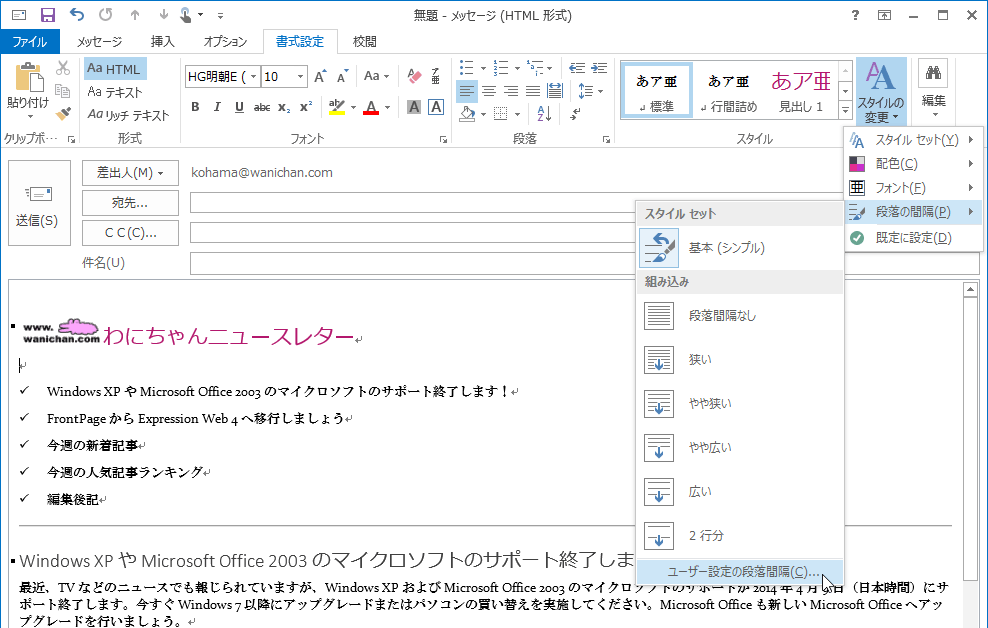Click the Shrink Font icon

(x=343, y=77)
